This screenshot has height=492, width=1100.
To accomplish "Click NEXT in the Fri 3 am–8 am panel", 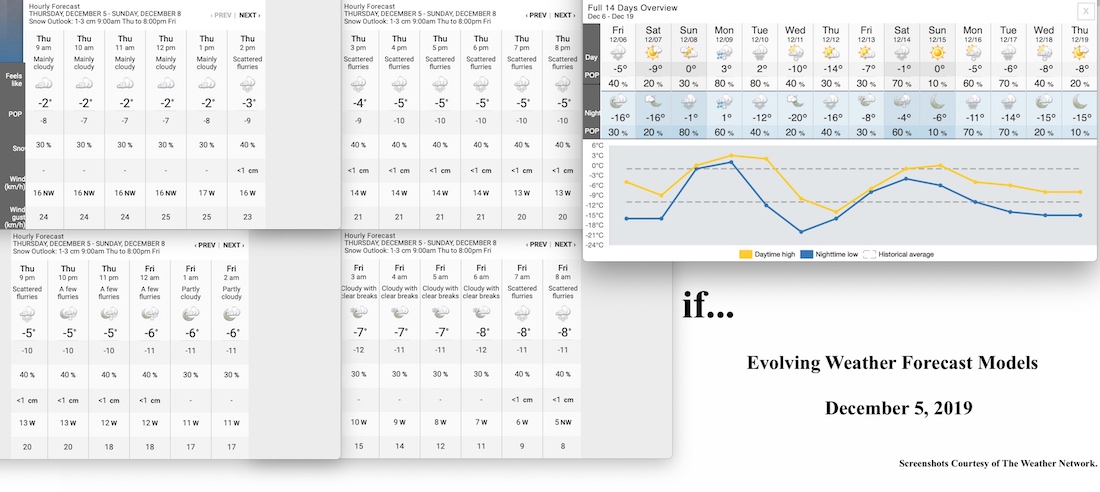I will (564, 244).
